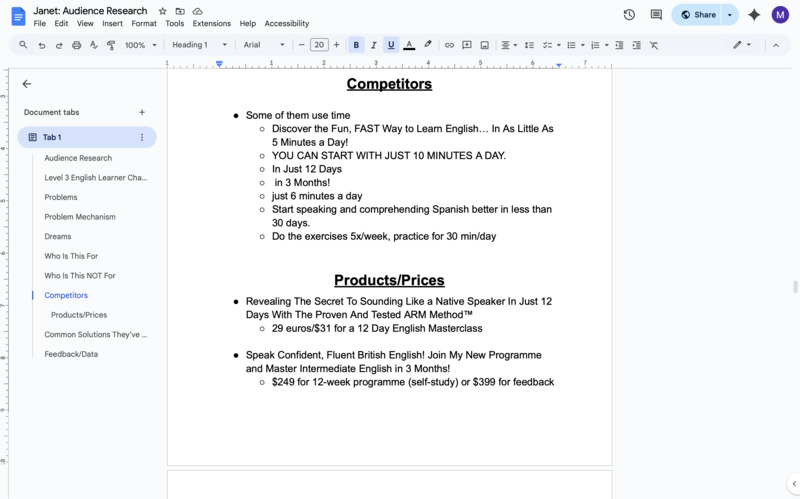Insert a link
Viewport: 800px width, 499px height.
pos(449,45)
